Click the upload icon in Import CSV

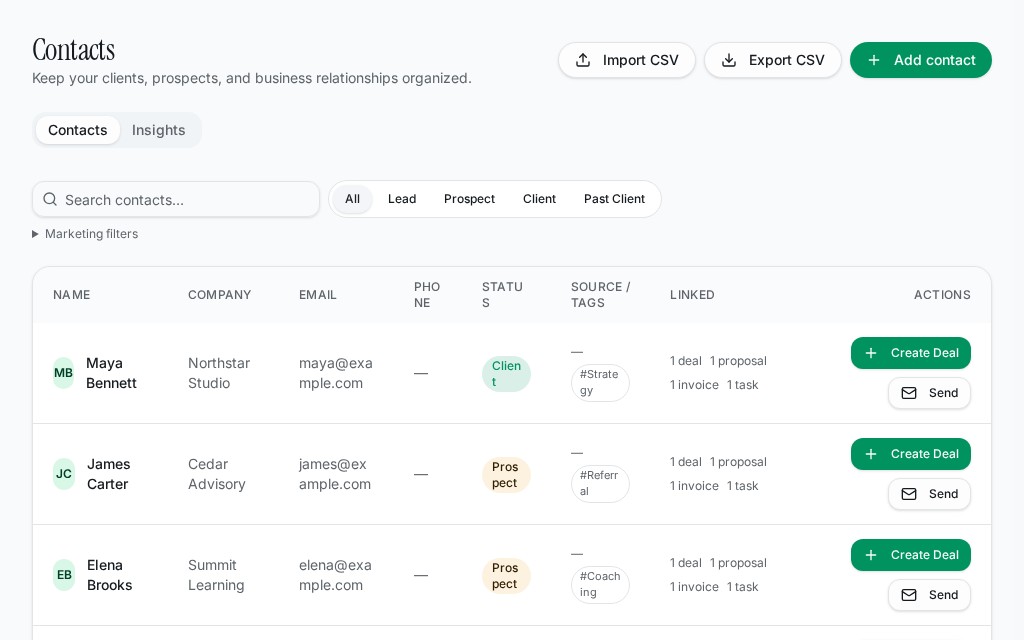[583, 60]
